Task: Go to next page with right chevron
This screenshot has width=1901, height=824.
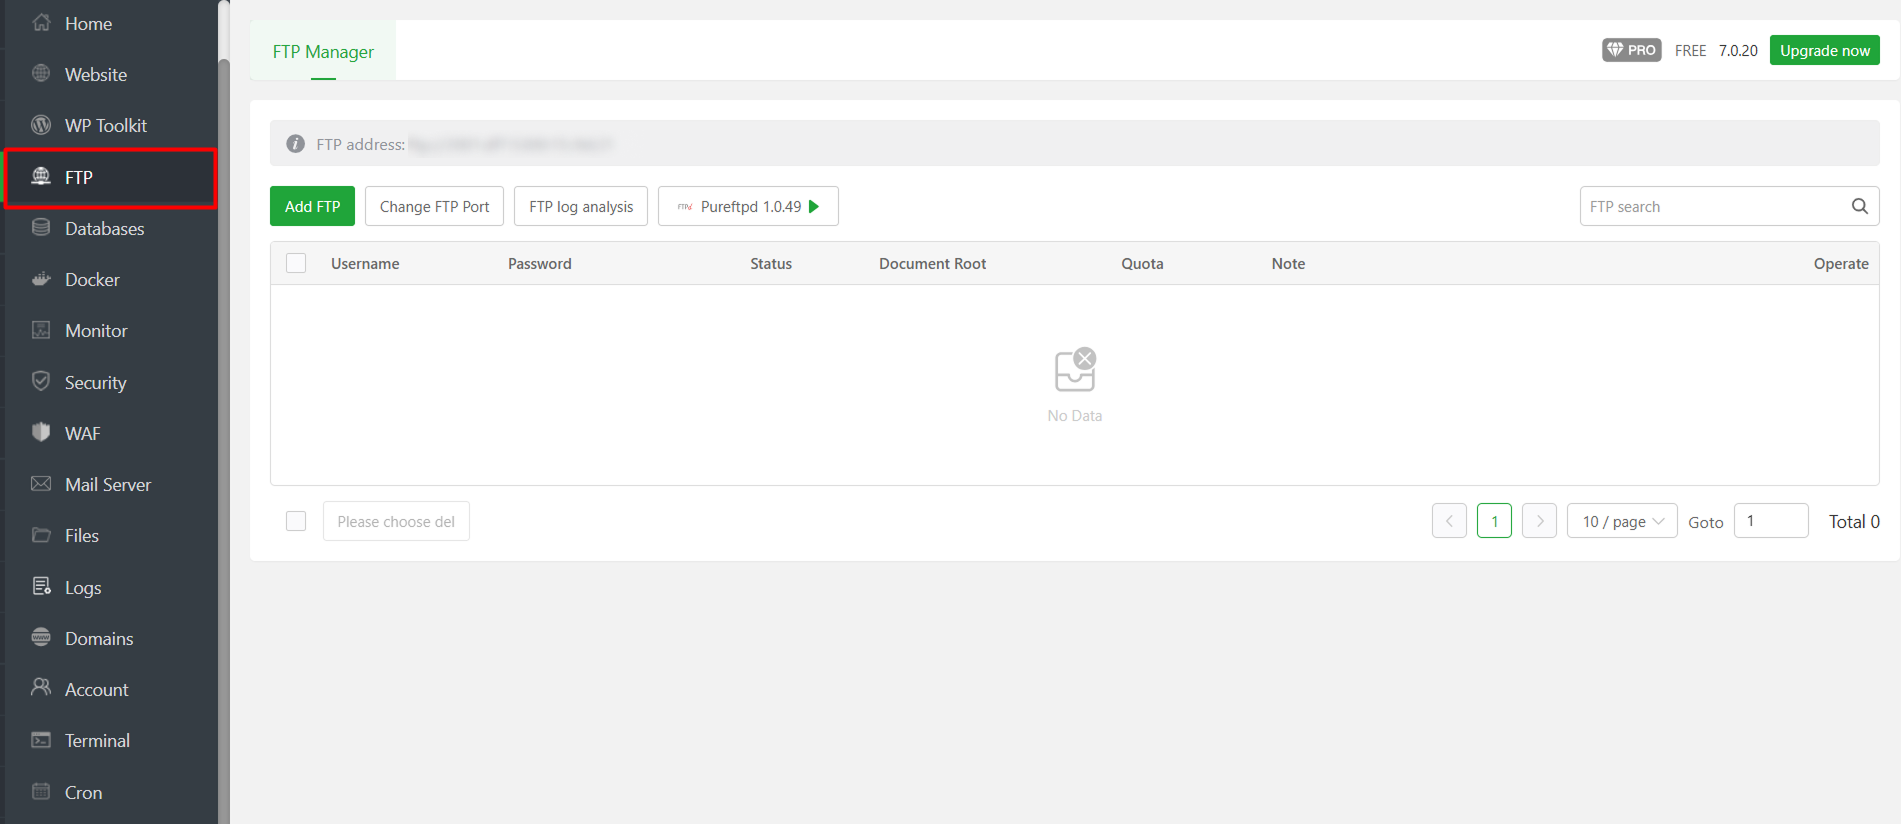Action: pyautogui.click(x=1539, y=521)
